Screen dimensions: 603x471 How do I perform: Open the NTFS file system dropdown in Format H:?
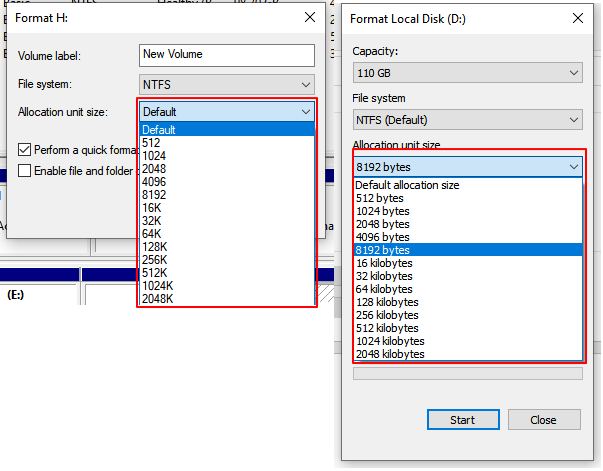pos(227,85)
